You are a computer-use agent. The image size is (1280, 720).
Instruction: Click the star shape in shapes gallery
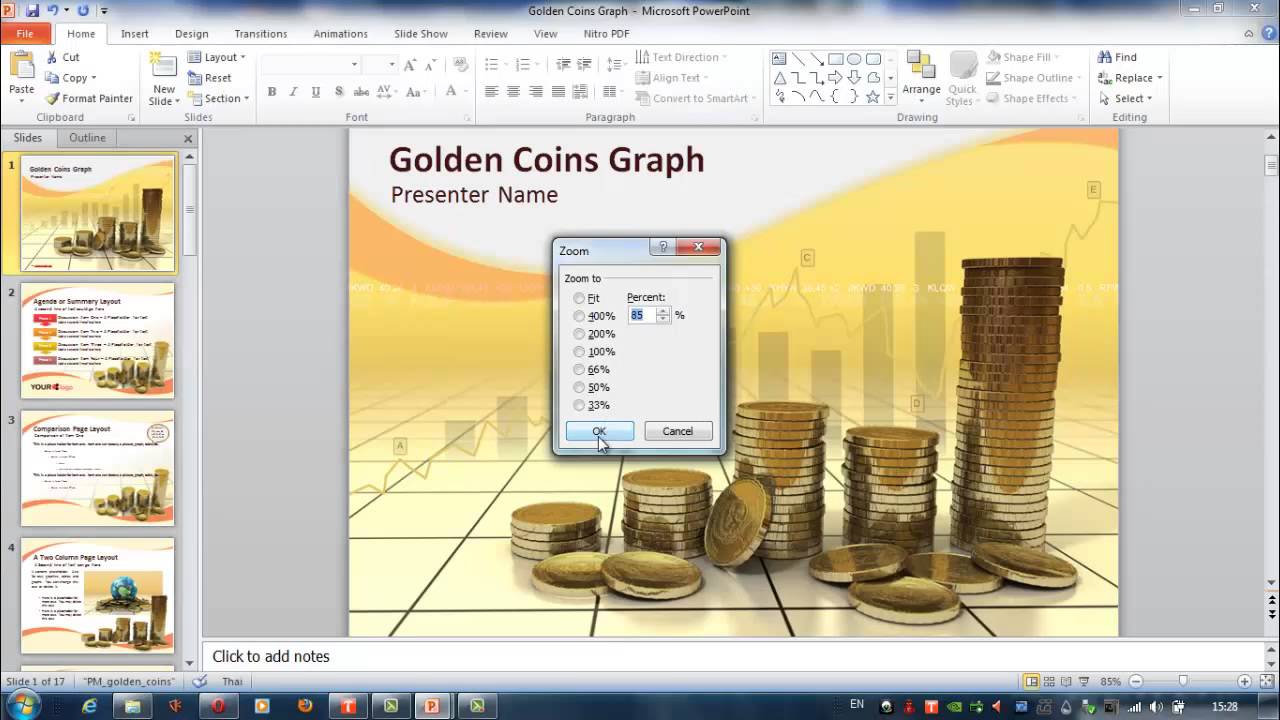tap(872, 97)
